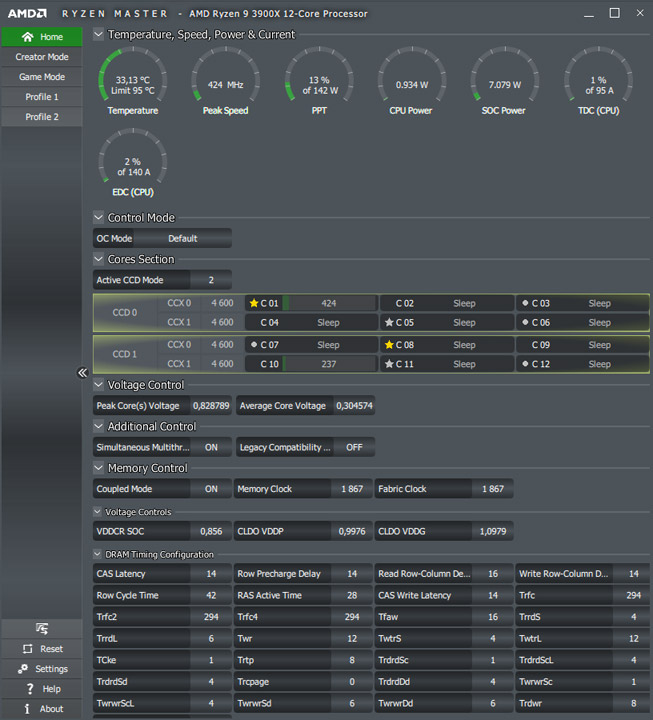
Task: Collapse the Voltage Control section
Action: [x=98, y=384]
